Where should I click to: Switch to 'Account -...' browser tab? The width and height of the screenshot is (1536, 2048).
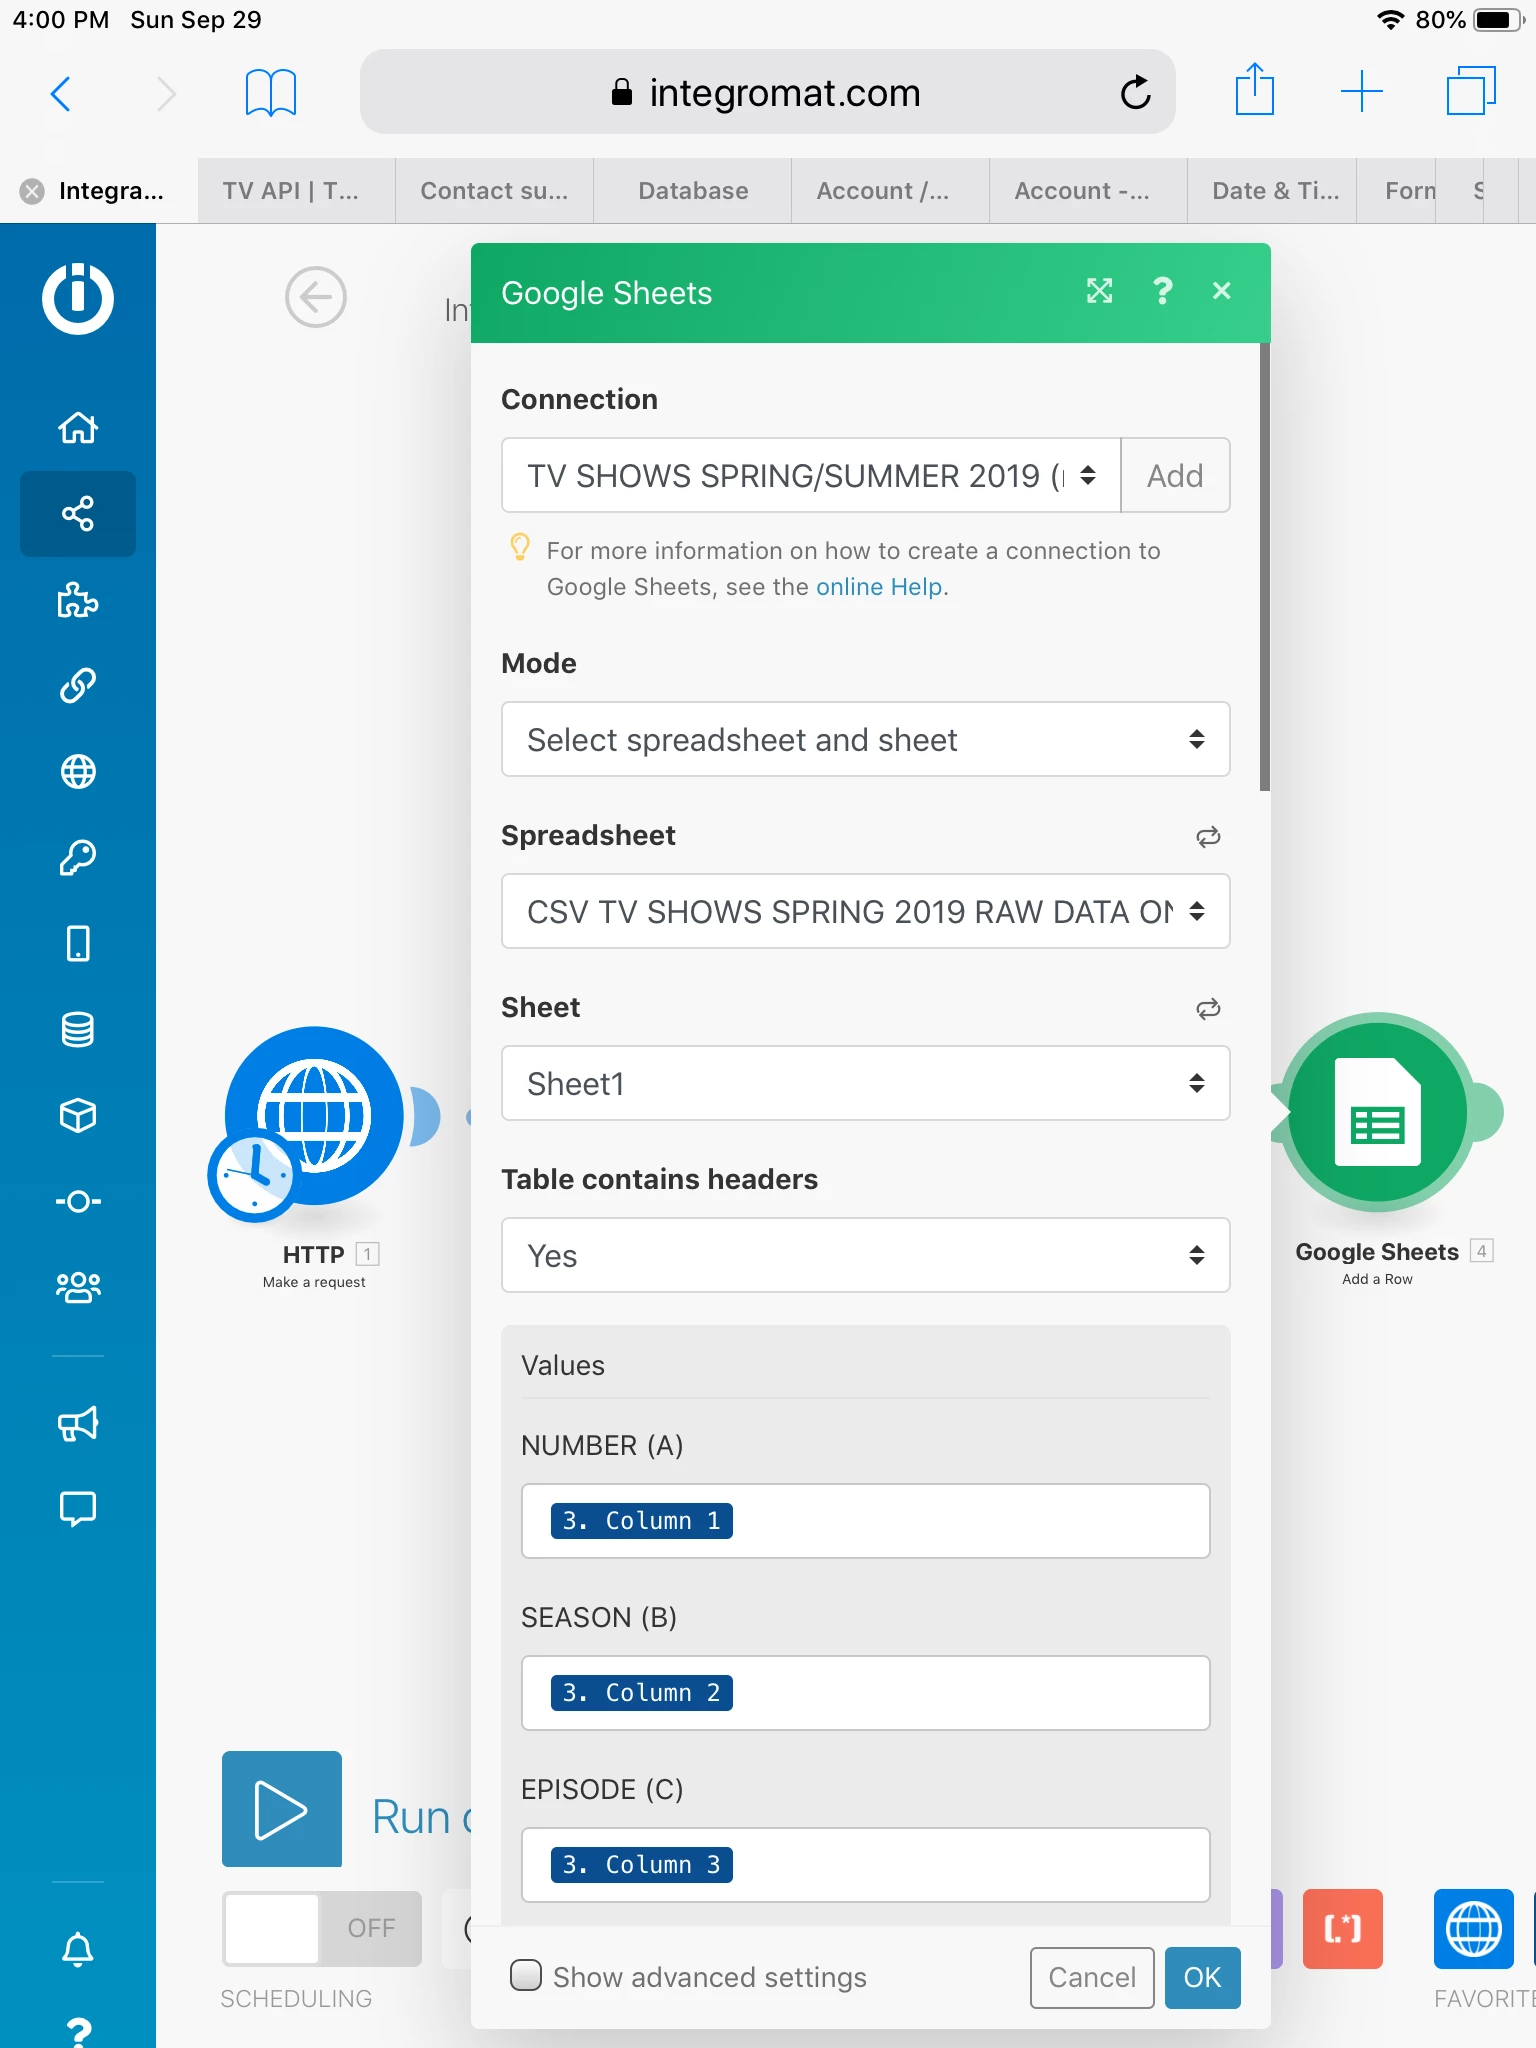coord(1088,190)
